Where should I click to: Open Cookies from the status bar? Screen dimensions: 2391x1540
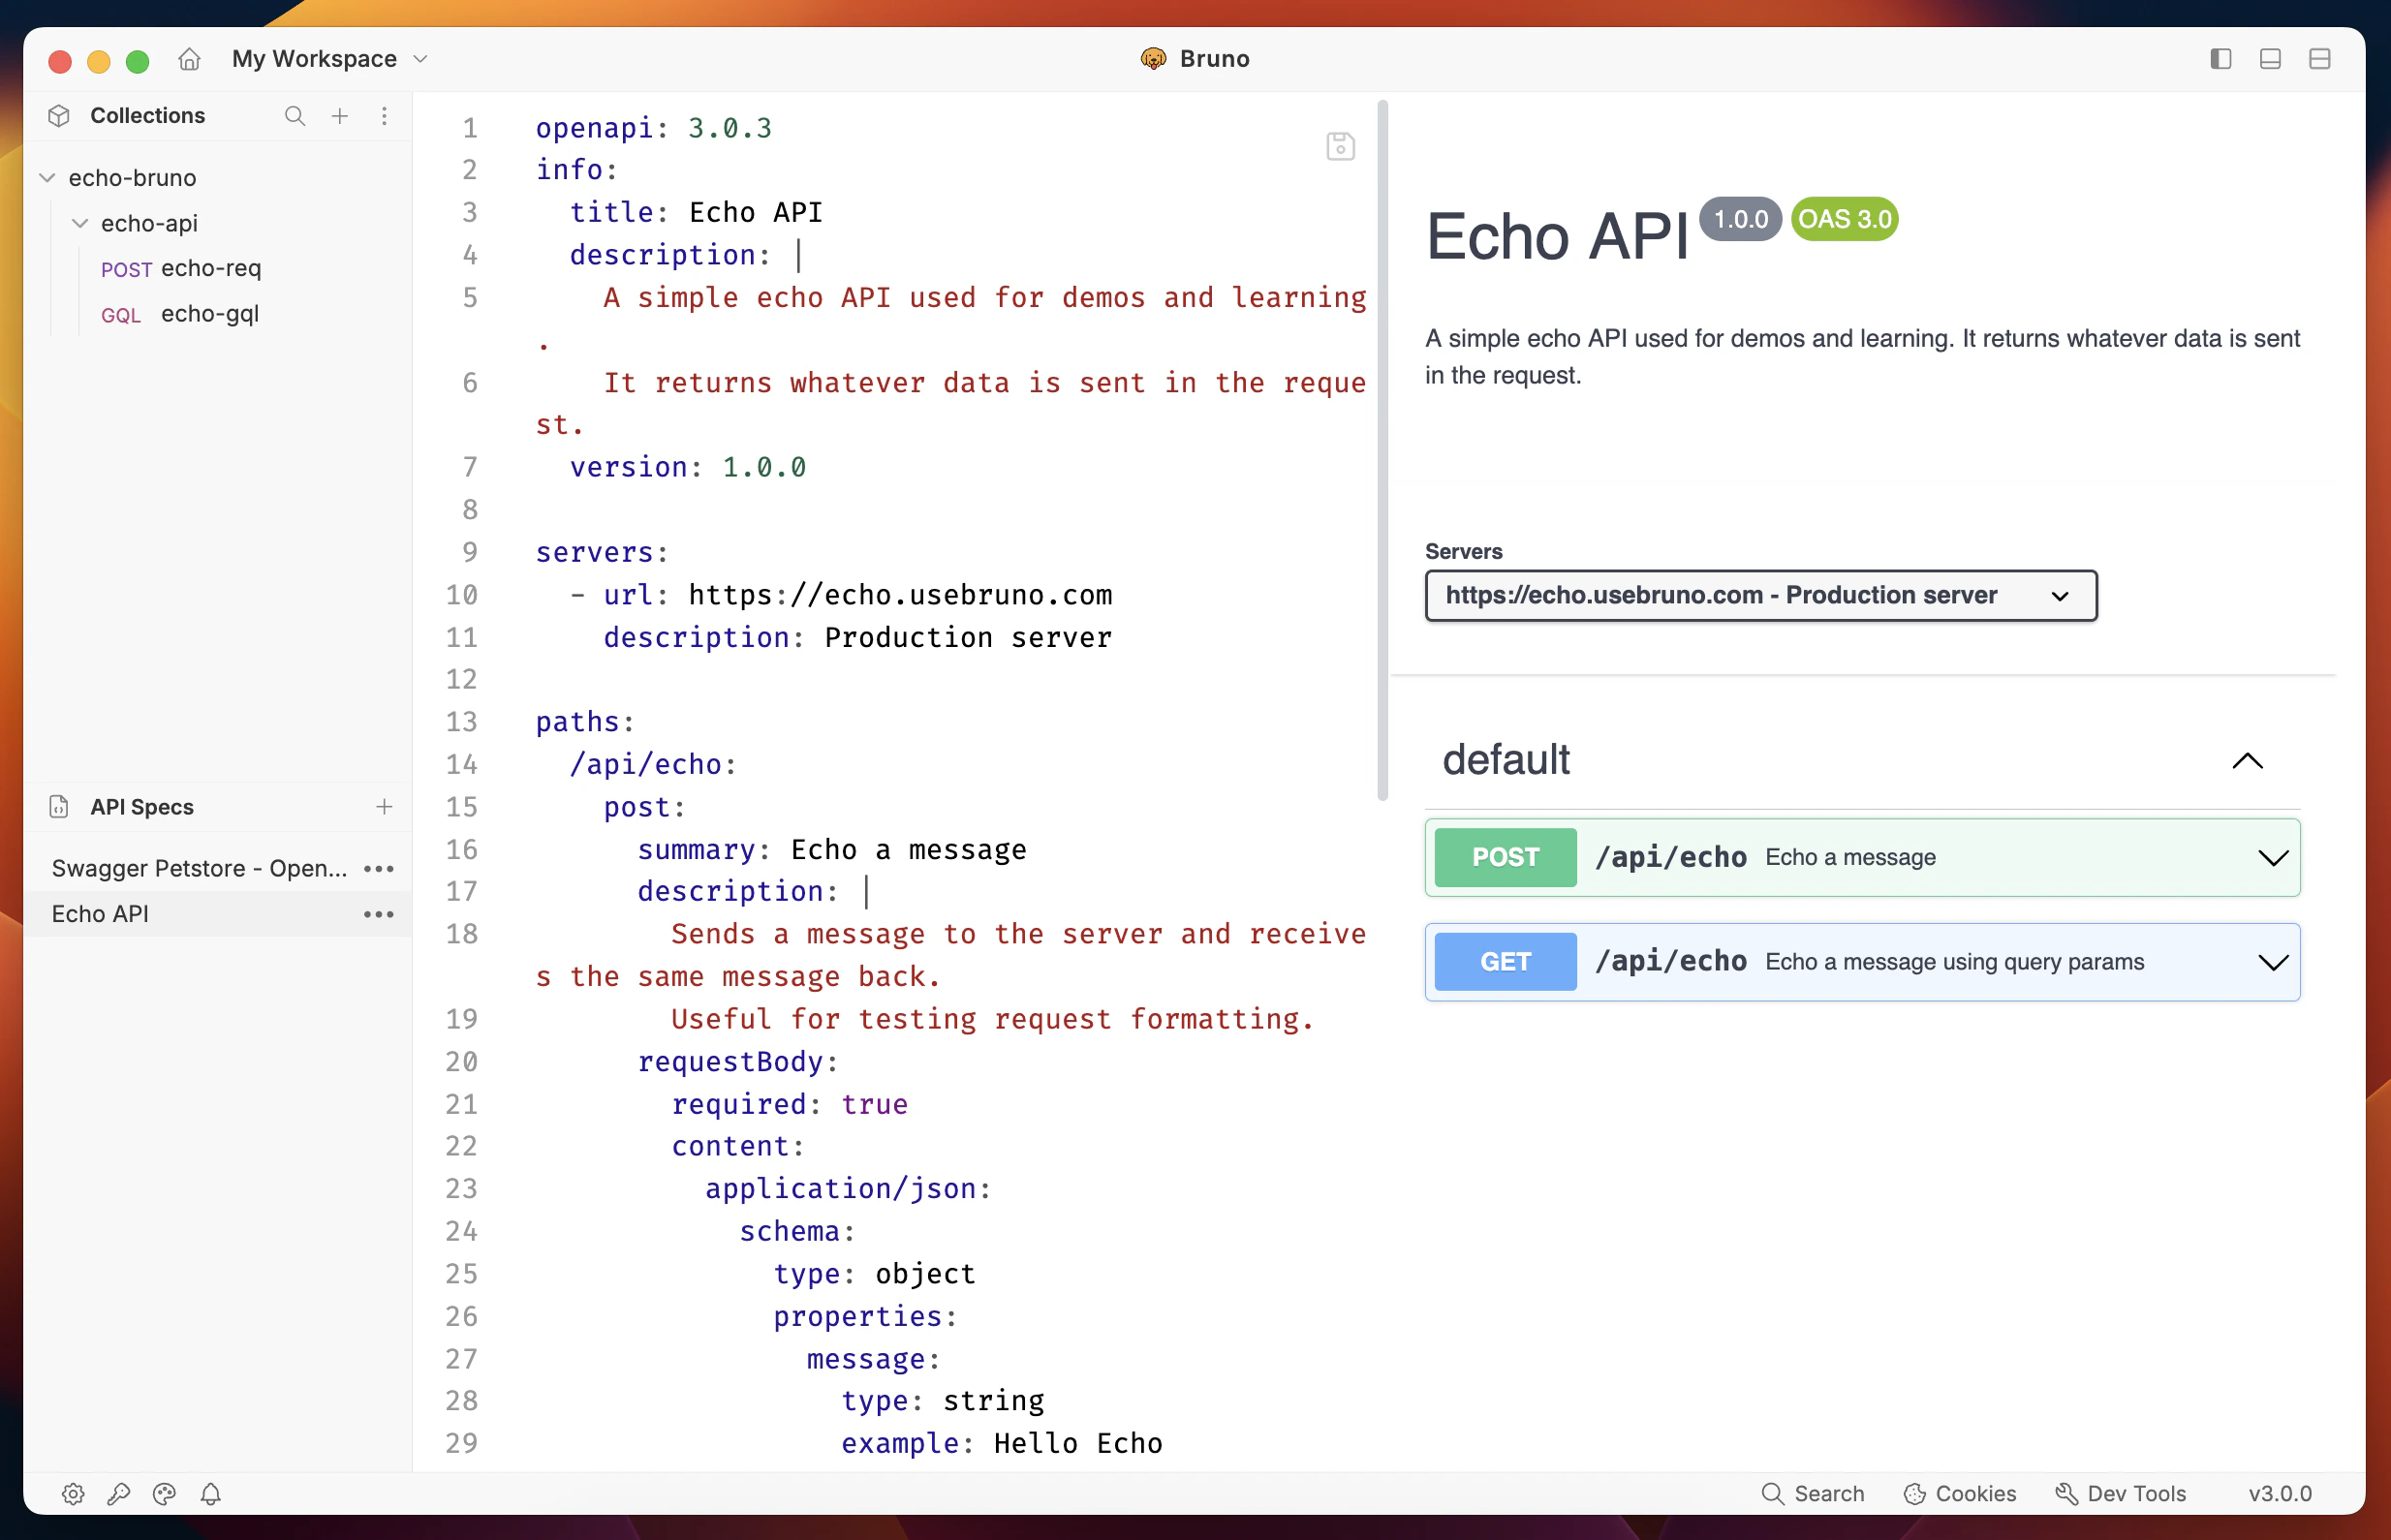[1959, 1493]
